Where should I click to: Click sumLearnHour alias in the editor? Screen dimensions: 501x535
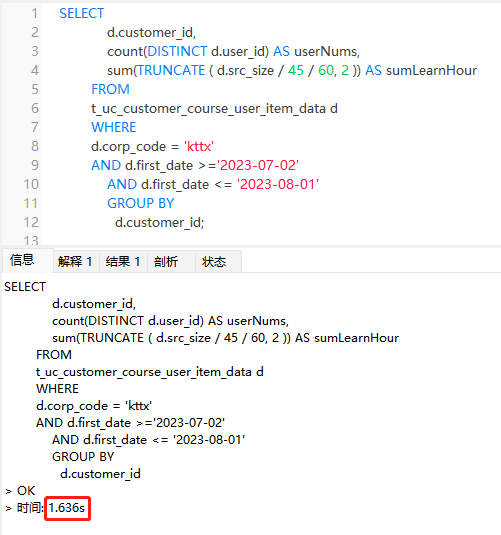[x=431, y=71]
